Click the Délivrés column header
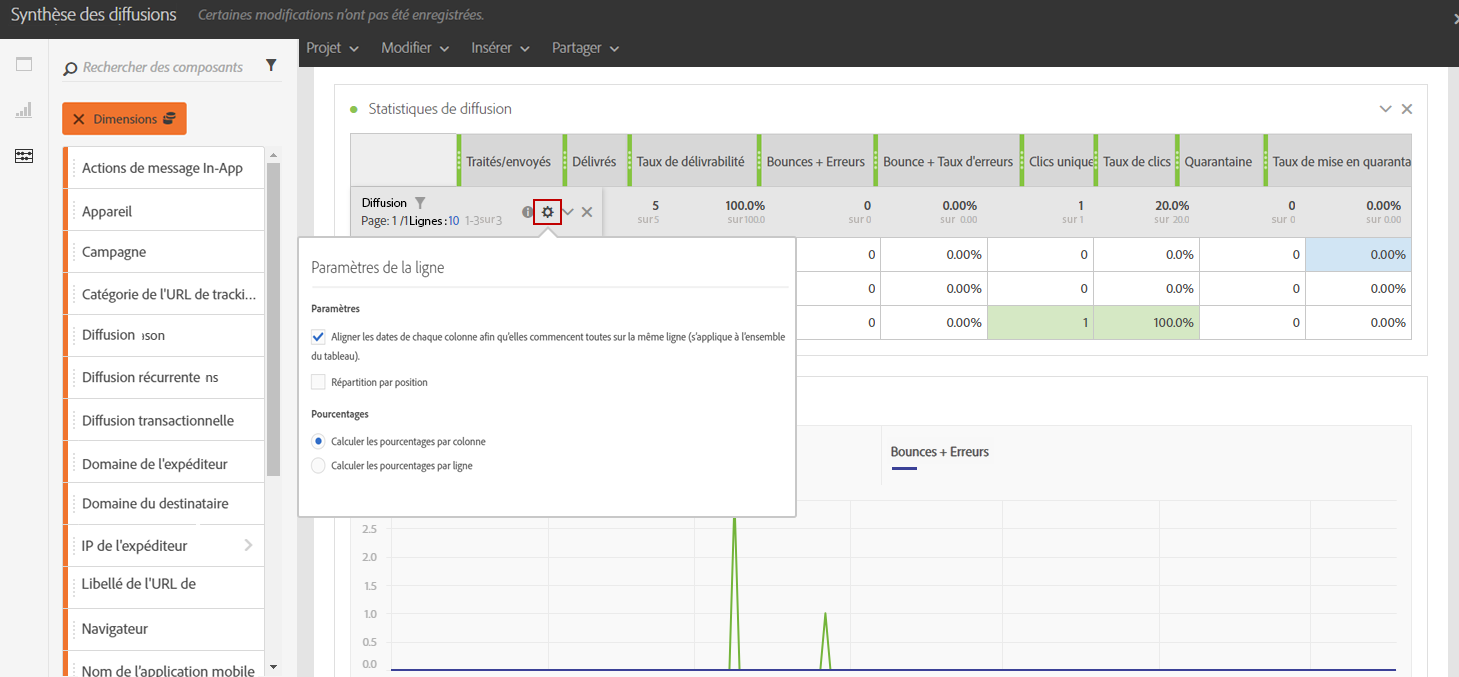This screenshot has height=677, width=1459. (594, 161)
